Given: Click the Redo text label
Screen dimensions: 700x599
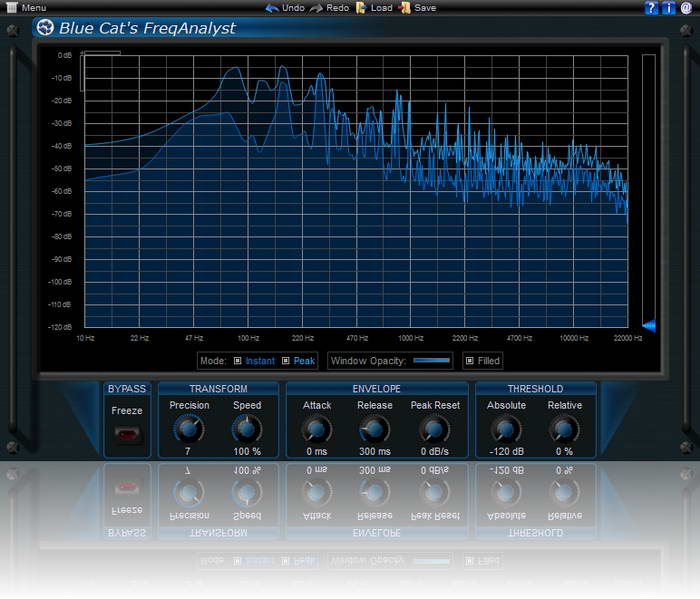Looking at the screenshot, I should pos(337,8).
